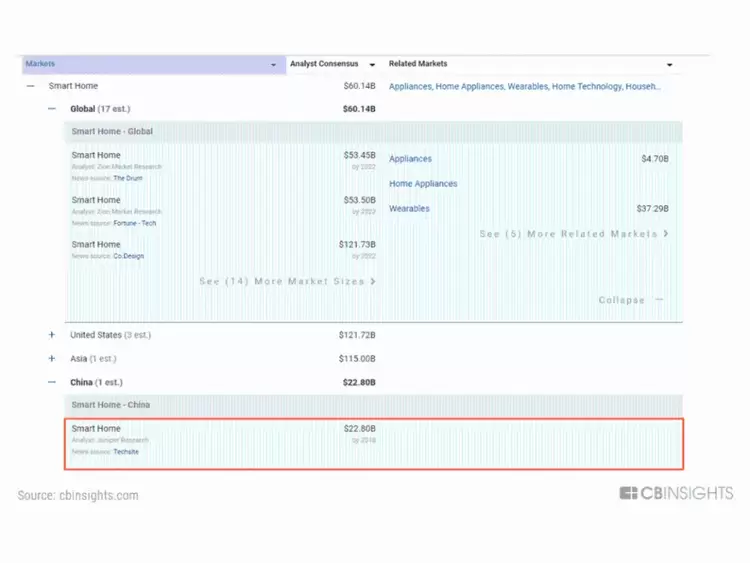This screenshot has height=563, width=750.
Task: Open the Home Appliances related market
Action: [423, 184]
